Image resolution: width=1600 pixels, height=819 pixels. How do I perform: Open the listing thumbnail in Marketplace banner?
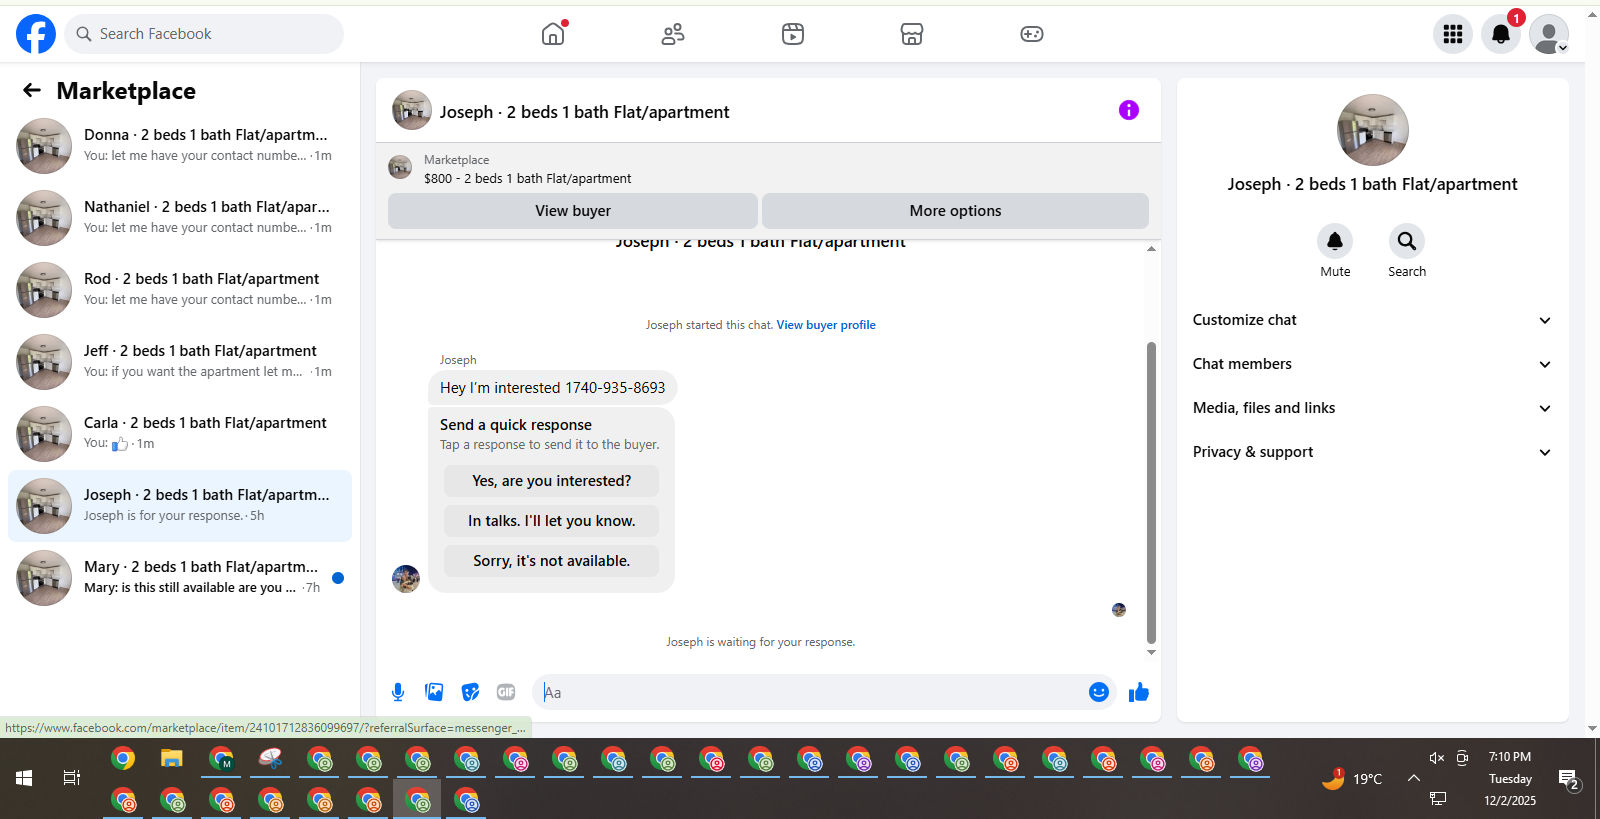400,167
